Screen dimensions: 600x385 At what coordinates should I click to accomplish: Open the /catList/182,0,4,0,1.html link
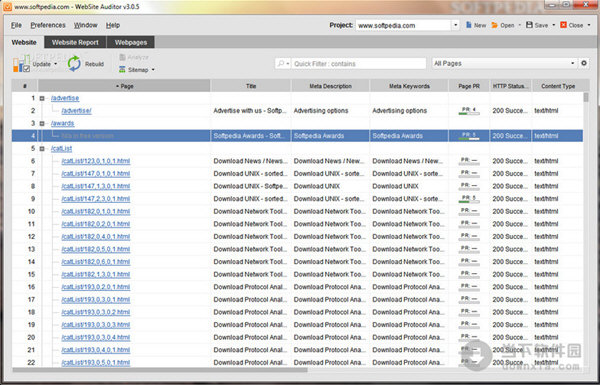tap(96, 237)
